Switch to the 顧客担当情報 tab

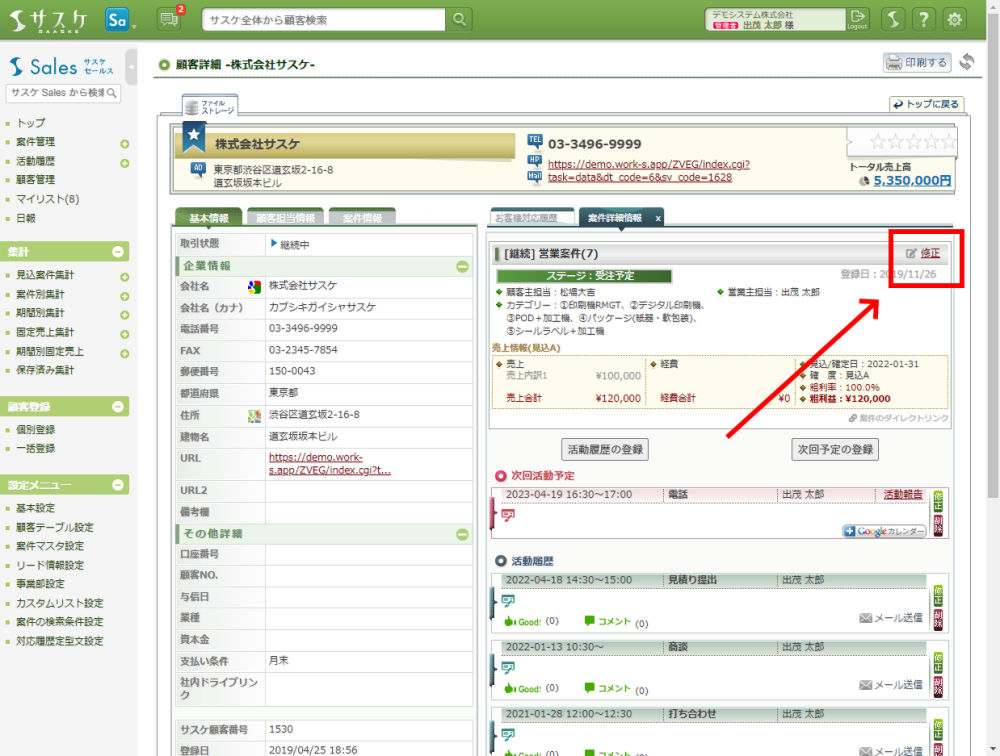pos(285,218)
